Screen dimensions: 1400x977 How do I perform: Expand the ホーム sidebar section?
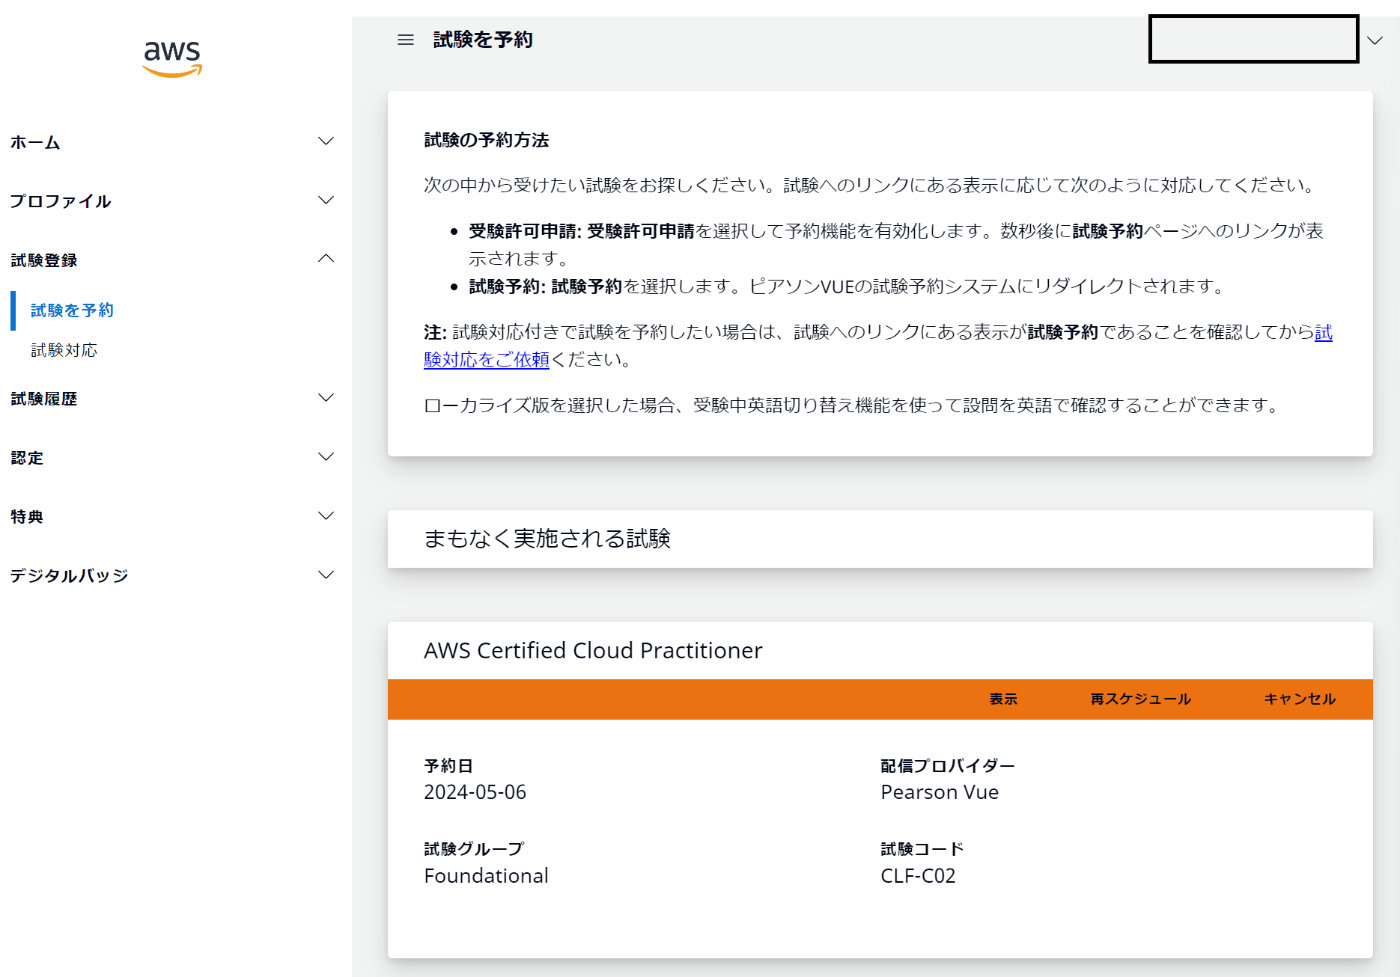(171, 142)
